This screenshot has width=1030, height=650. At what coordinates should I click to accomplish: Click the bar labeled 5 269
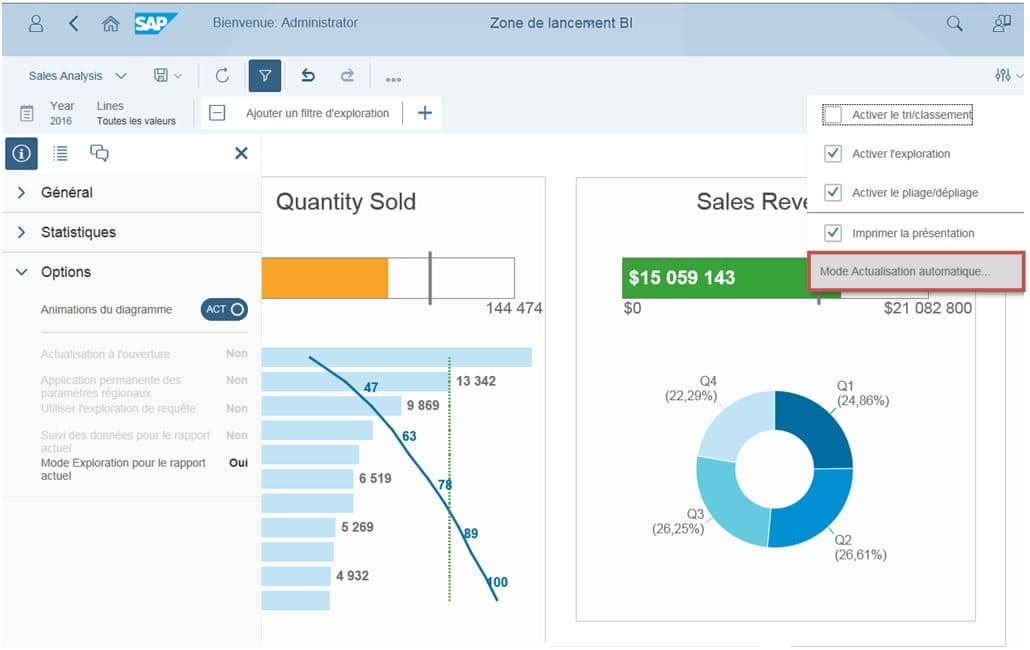click(298, 527)
